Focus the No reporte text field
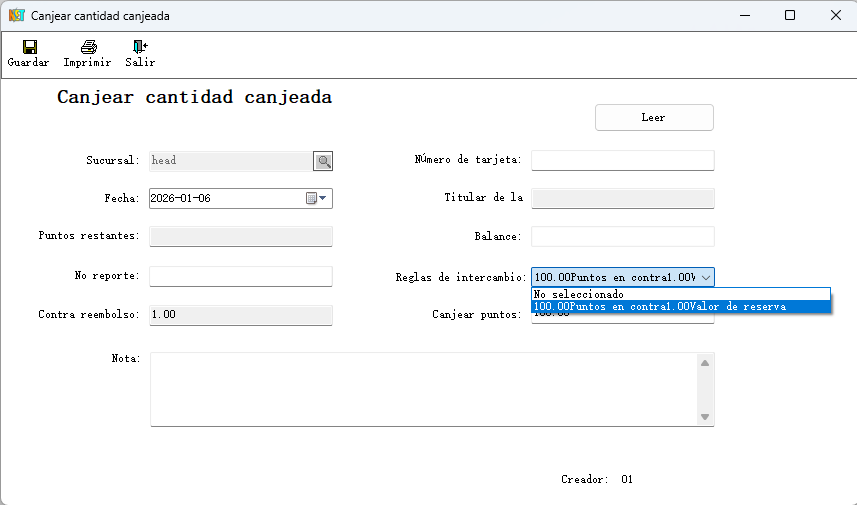The width and height of the screenshot is (857, 505). click(x=240, y=276)
